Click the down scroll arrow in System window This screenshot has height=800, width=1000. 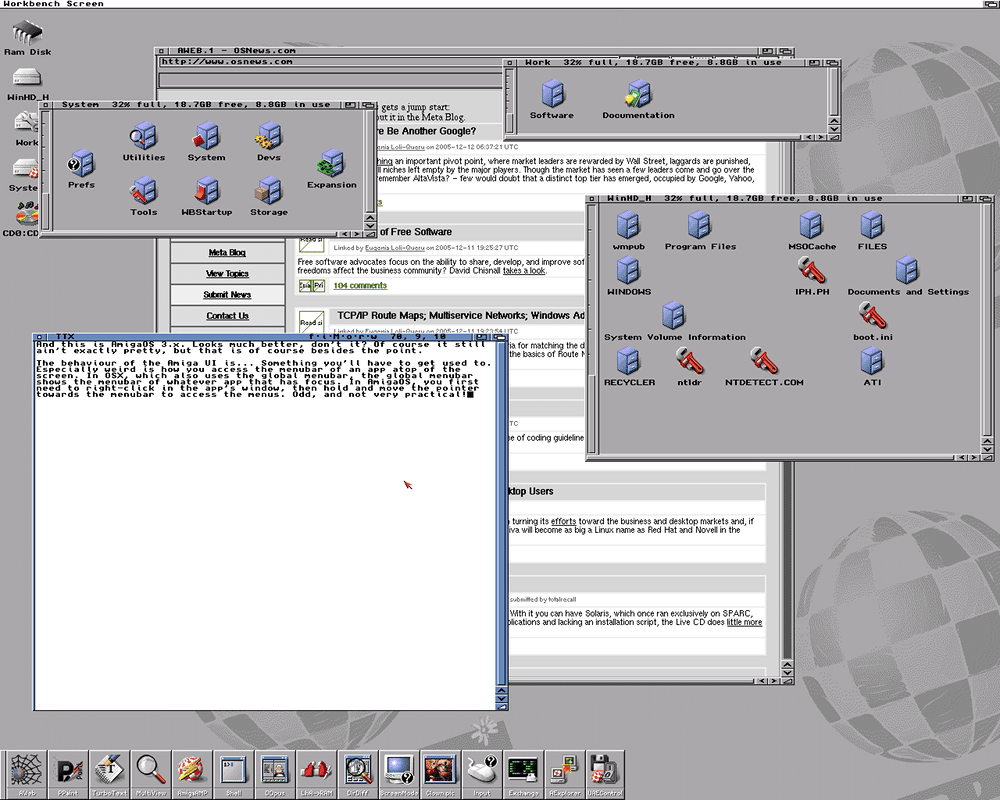(x=370, y=226)
